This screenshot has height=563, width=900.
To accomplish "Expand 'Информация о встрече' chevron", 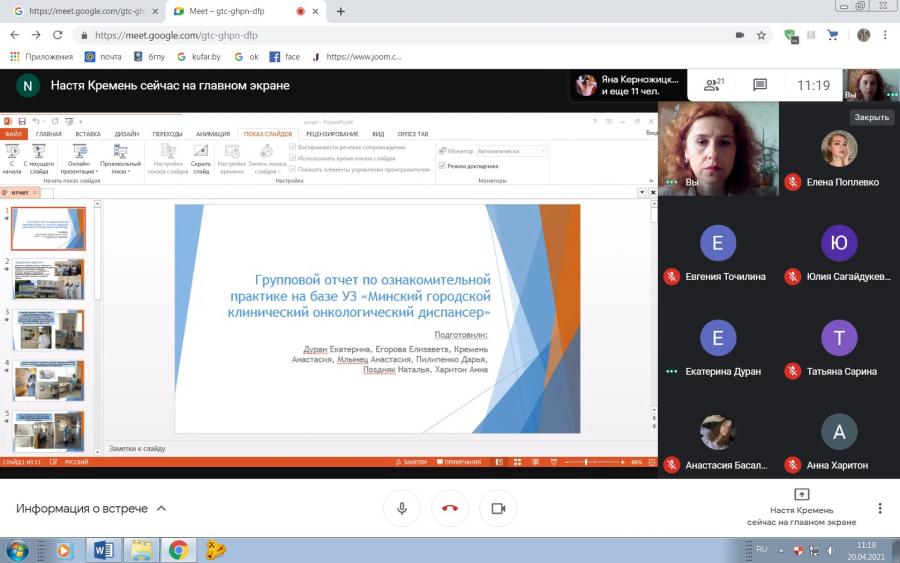I will 161,508.
